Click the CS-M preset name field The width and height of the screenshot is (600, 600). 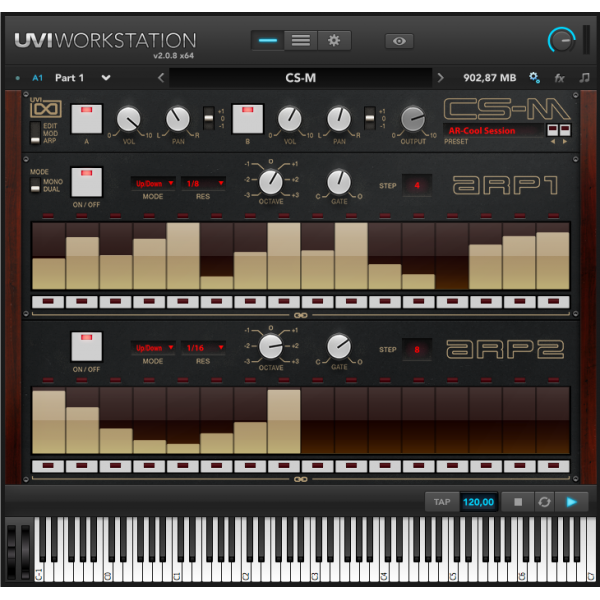(301, 78)
